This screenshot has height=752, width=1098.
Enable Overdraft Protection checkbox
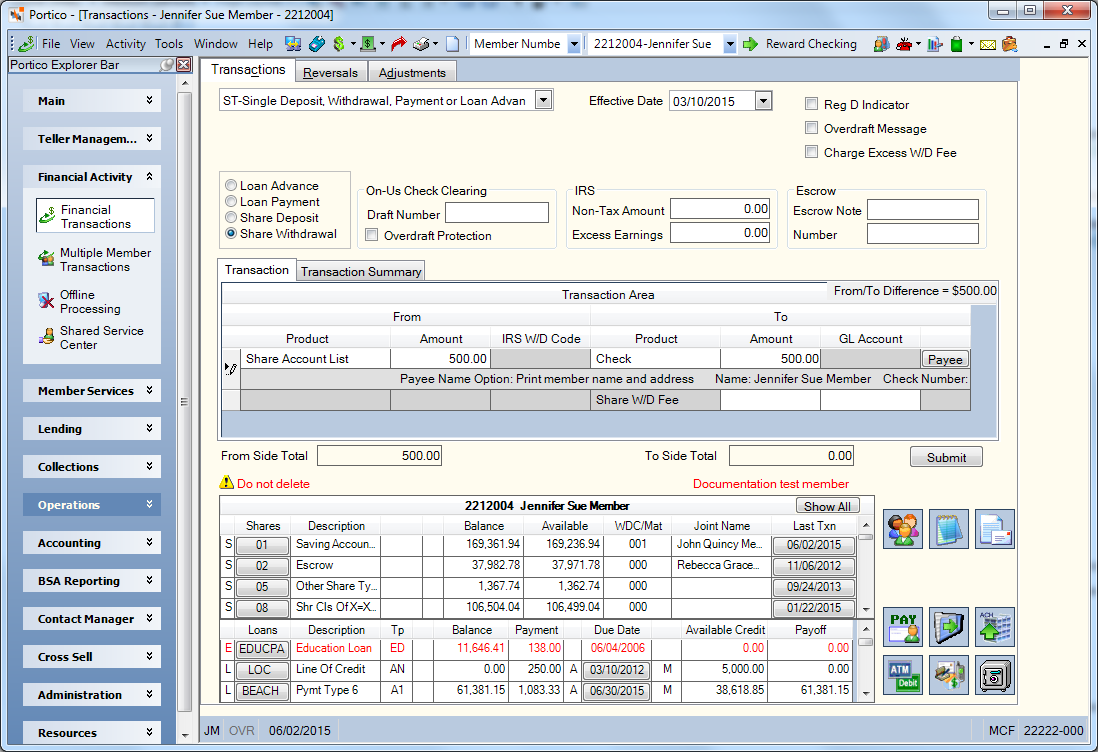click(372, 235)
